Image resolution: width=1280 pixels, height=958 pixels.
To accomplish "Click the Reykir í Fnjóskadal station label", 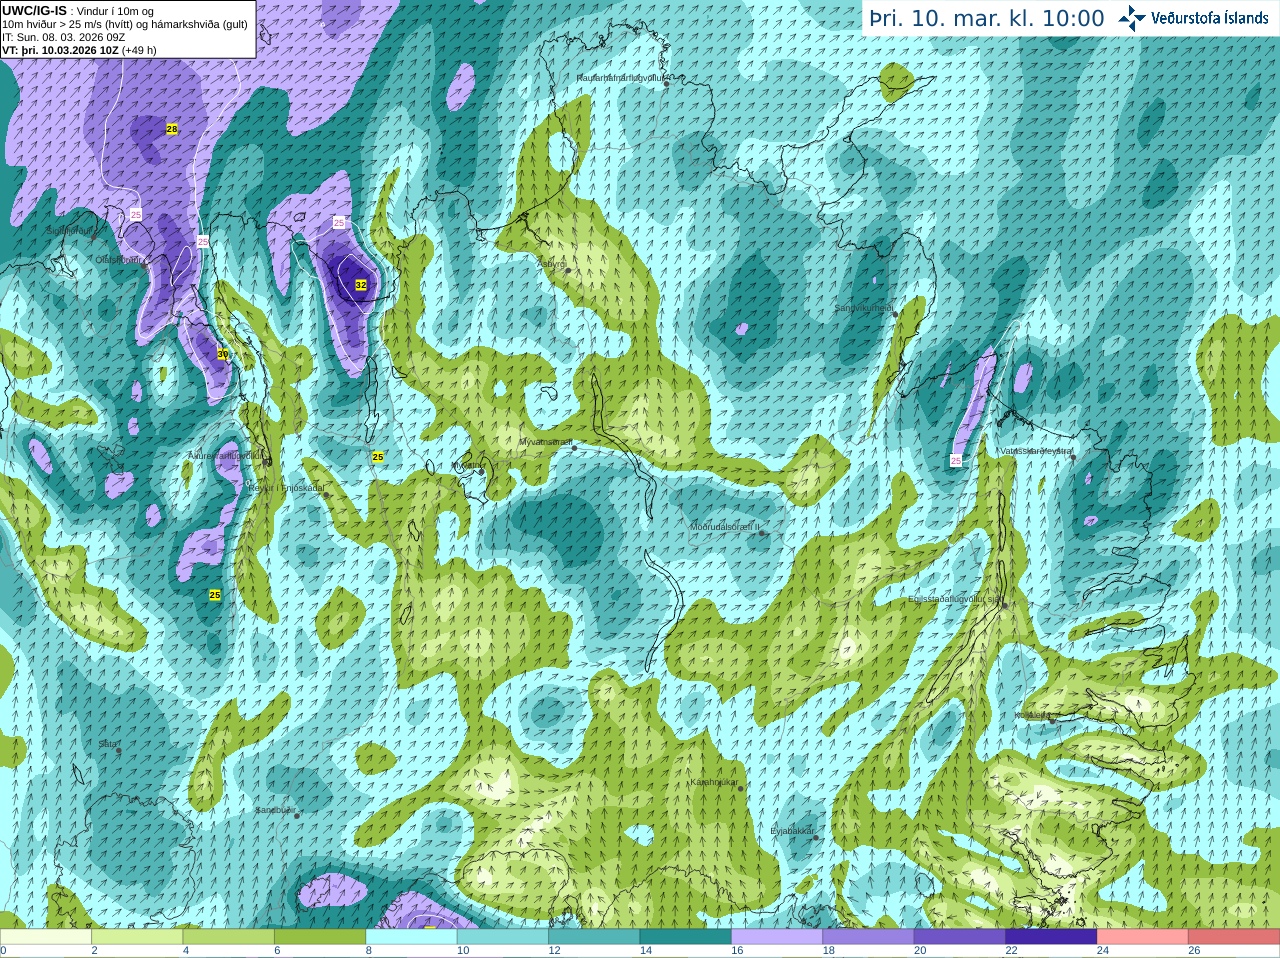I will (x=287, y=488).
